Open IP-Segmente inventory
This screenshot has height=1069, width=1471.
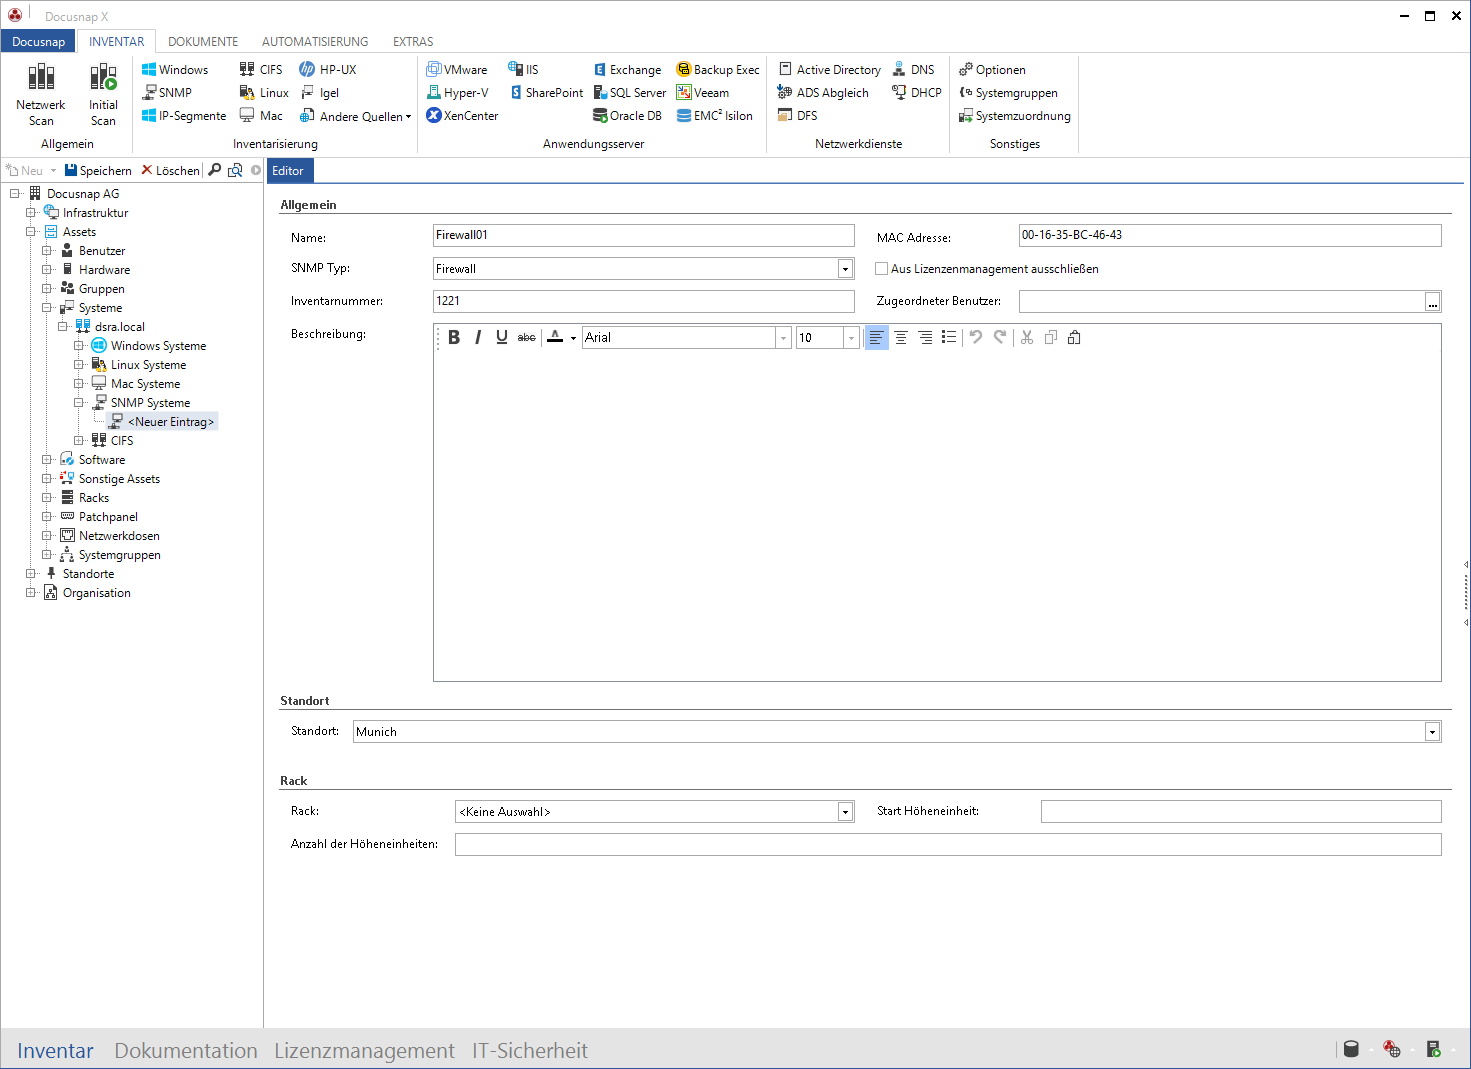tap(184, 116)
